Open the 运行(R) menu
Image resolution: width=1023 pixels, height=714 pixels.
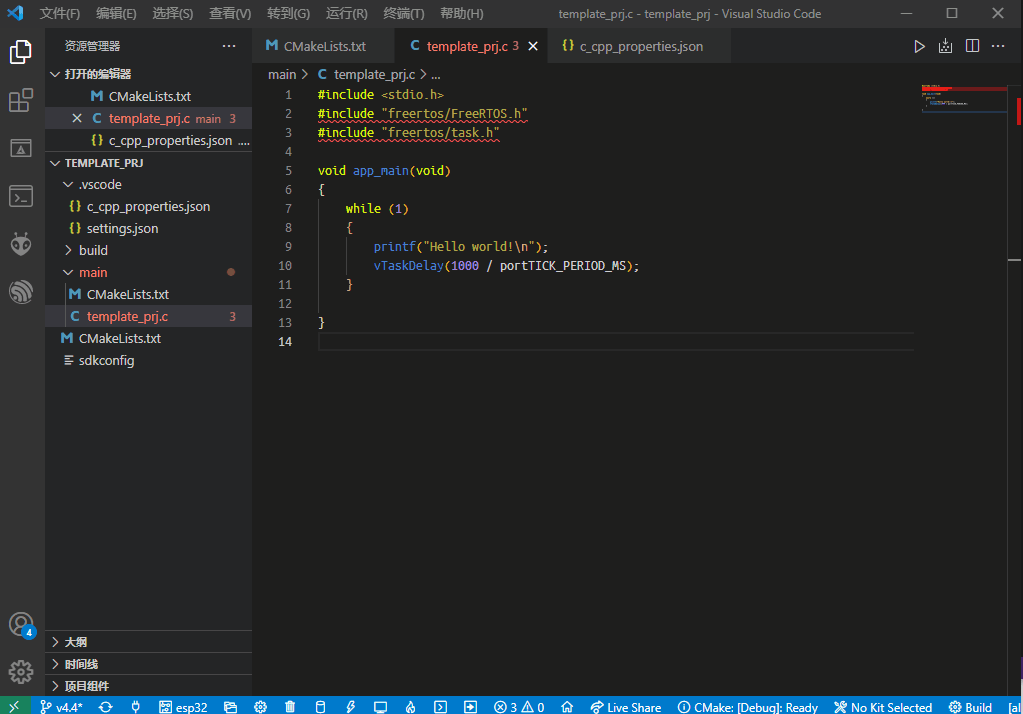(x=346, y=13)
